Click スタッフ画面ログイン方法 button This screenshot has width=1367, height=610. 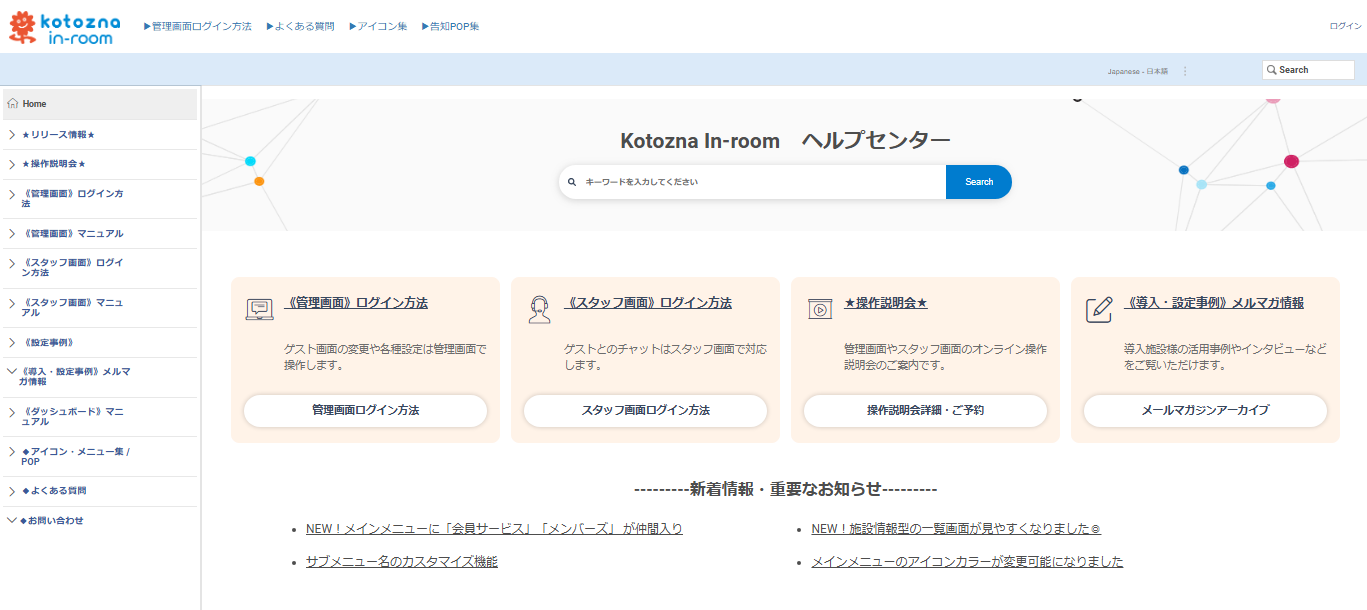click(645, 410)
